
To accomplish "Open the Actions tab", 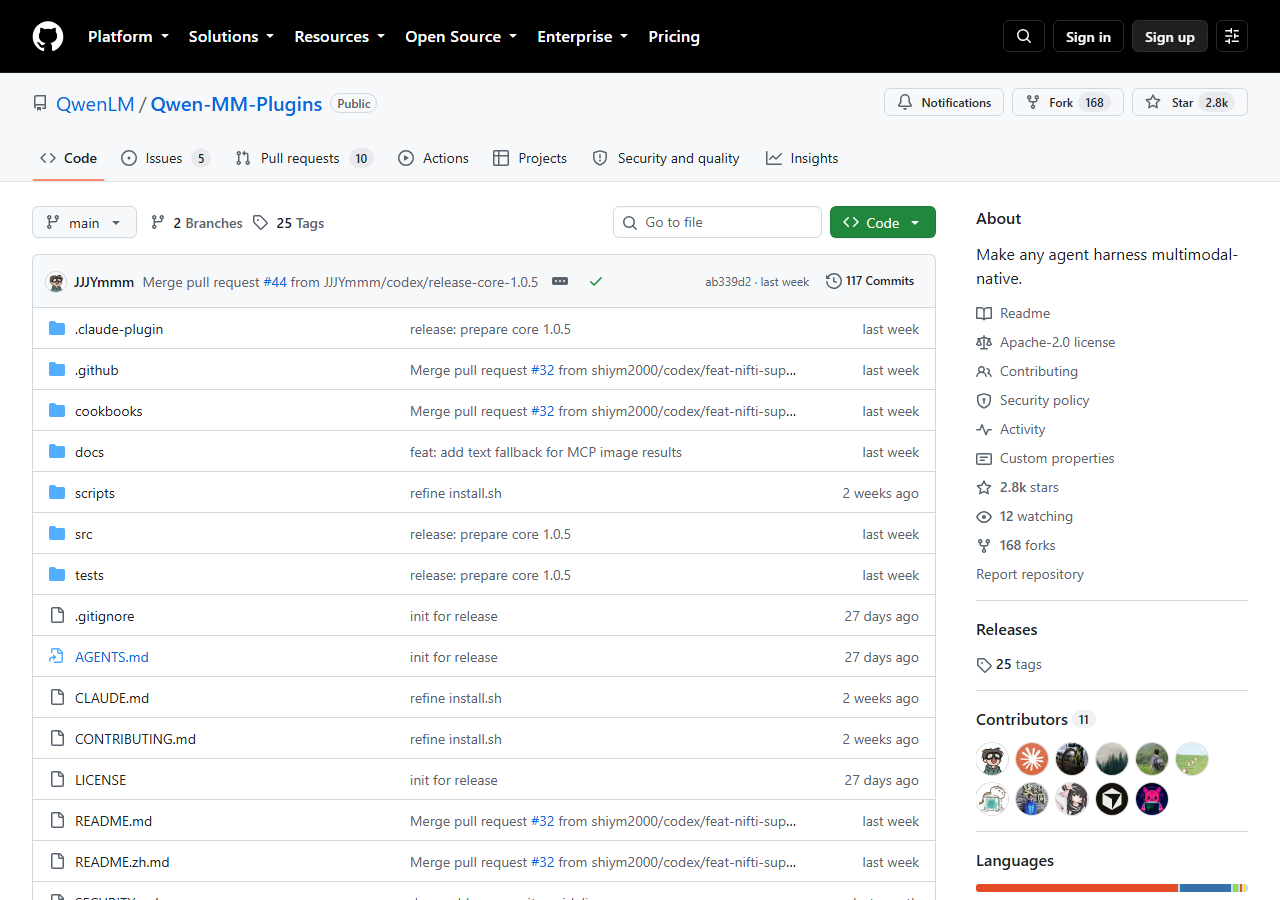I will click(x=433, y=158).
